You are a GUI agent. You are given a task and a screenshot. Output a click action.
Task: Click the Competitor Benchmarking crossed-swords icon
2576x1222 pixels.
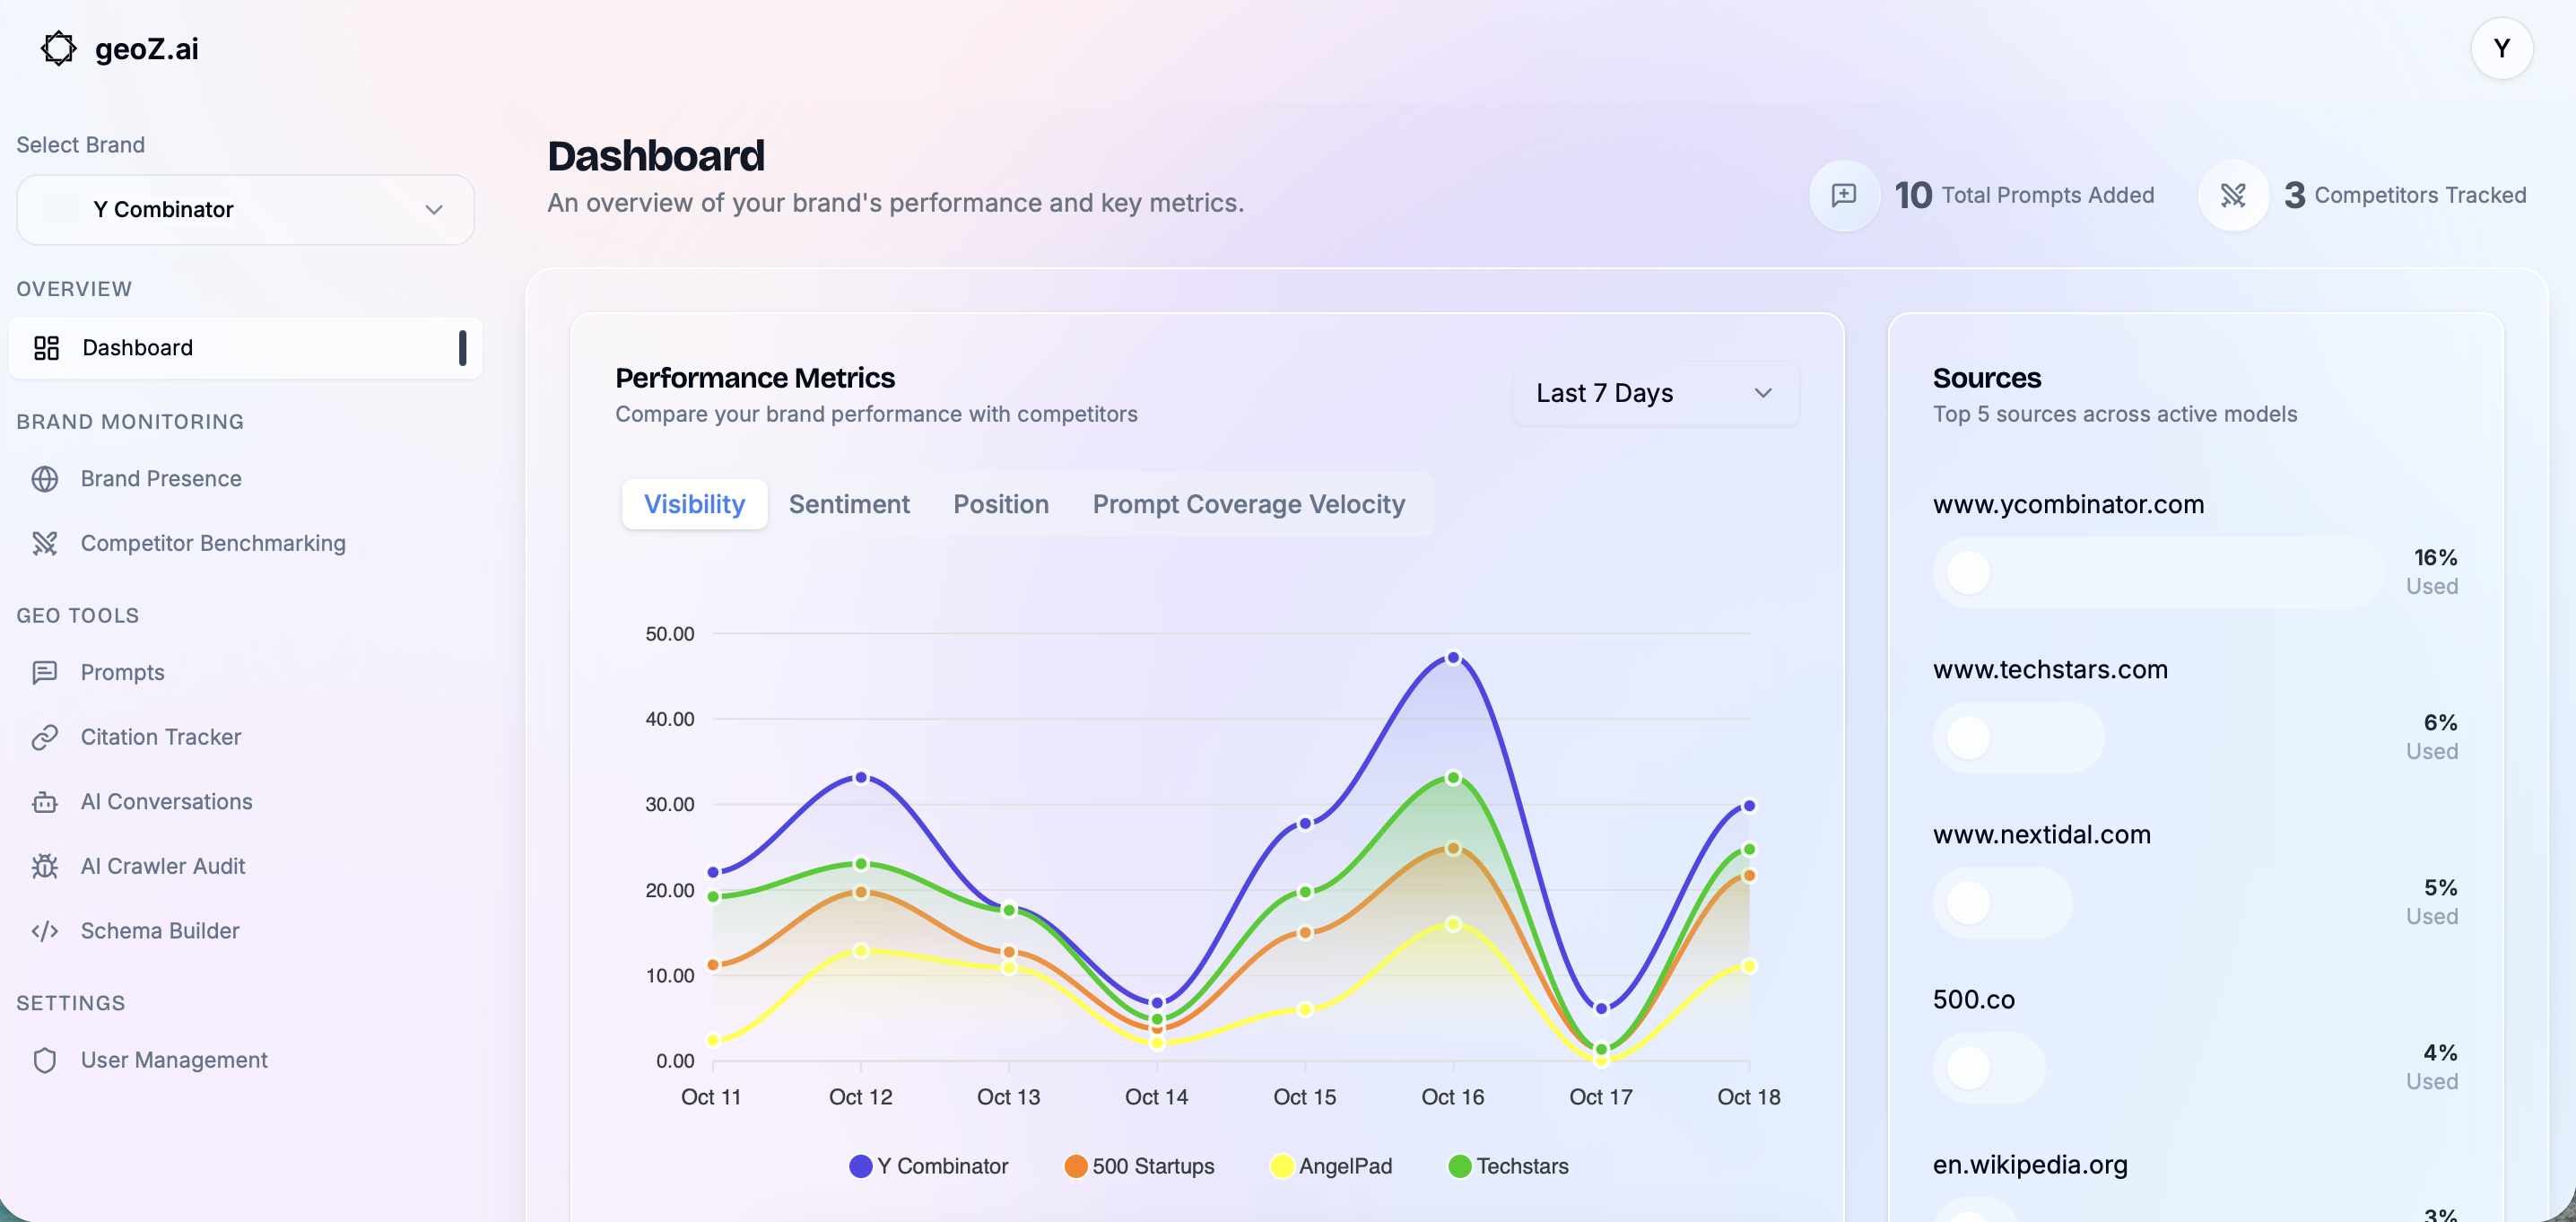point(45,543)
